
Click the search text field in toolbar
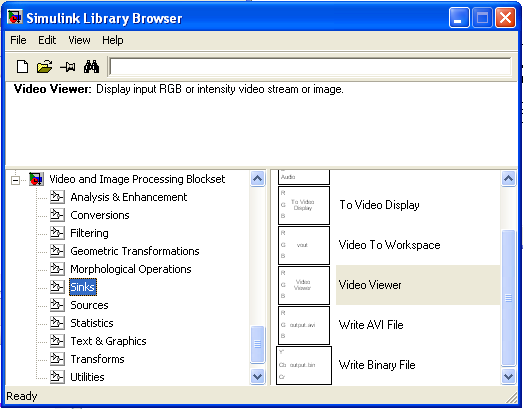[310, 66]
